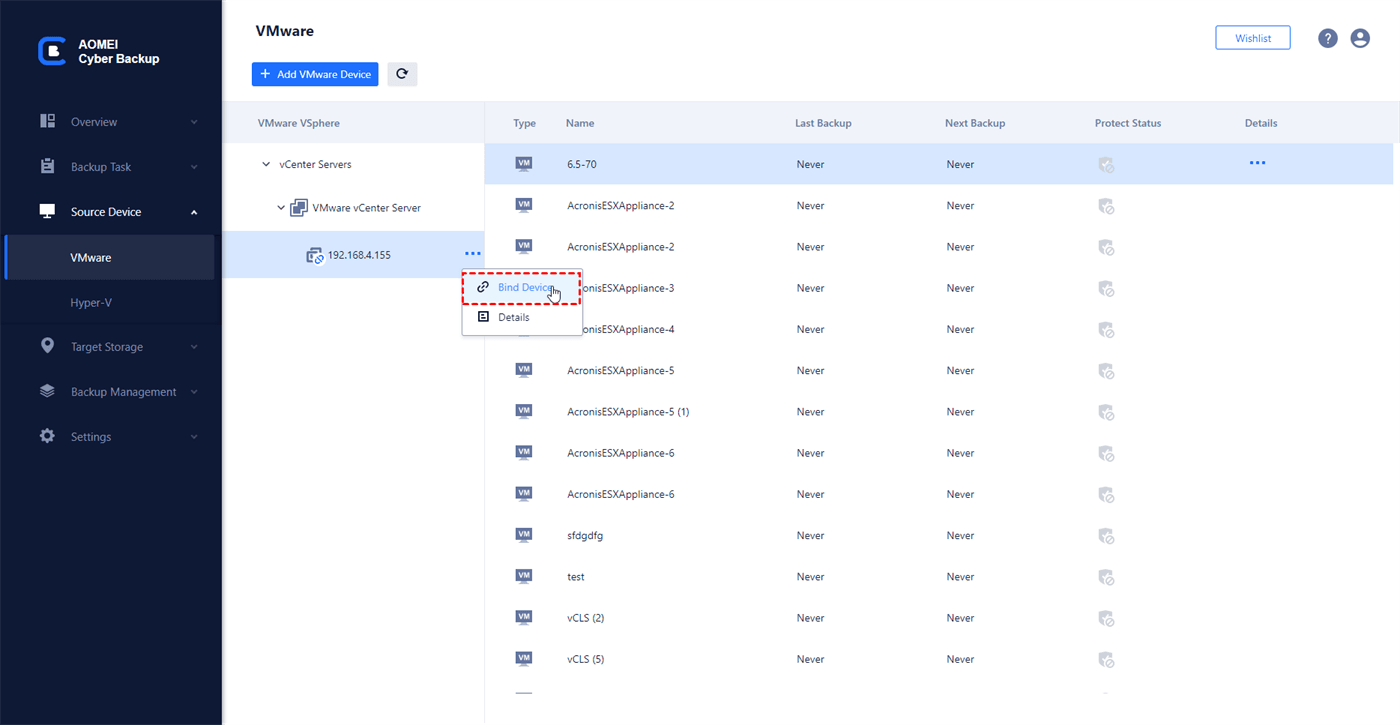This screenshot has height=725, width=1400.
Task: Click the VM type icon for sfdgdfg
Action: point(523,535)
